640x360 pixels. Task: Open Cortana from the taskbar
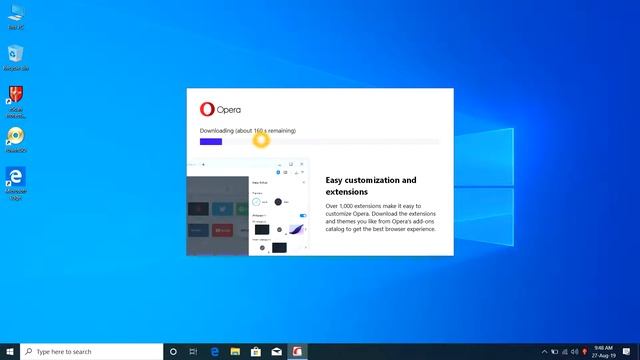(x=173, y=351)
